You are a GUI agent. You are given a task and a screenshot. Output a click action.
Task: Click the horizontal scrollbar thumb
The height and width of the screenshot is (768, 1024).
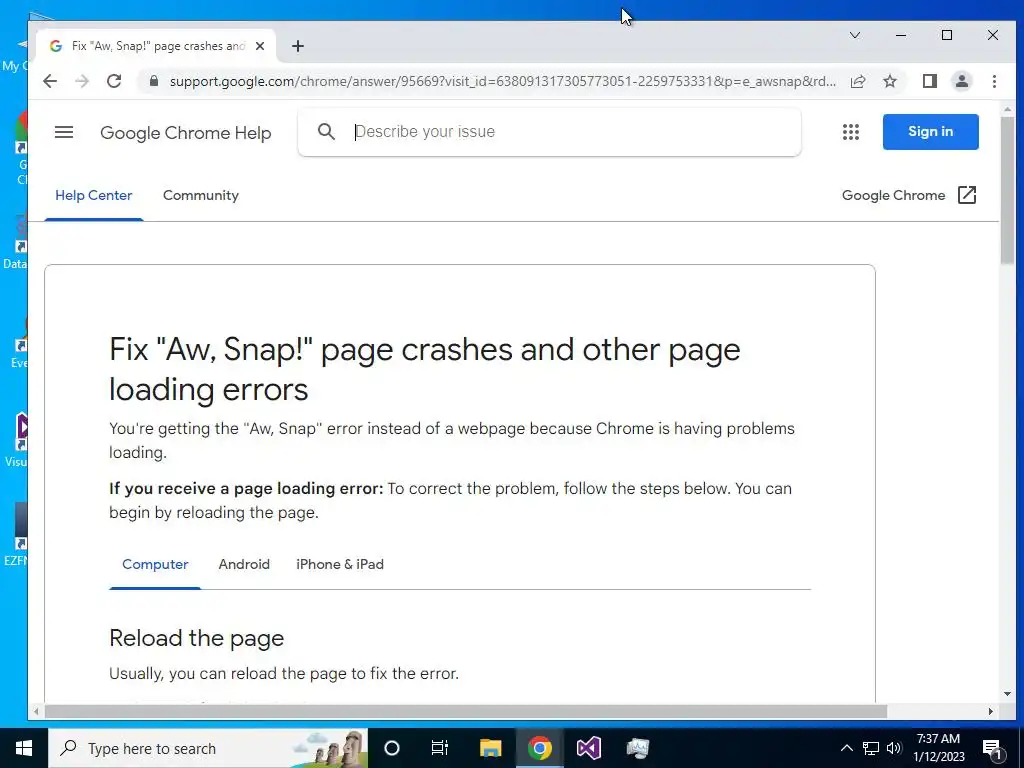[466, 711]
